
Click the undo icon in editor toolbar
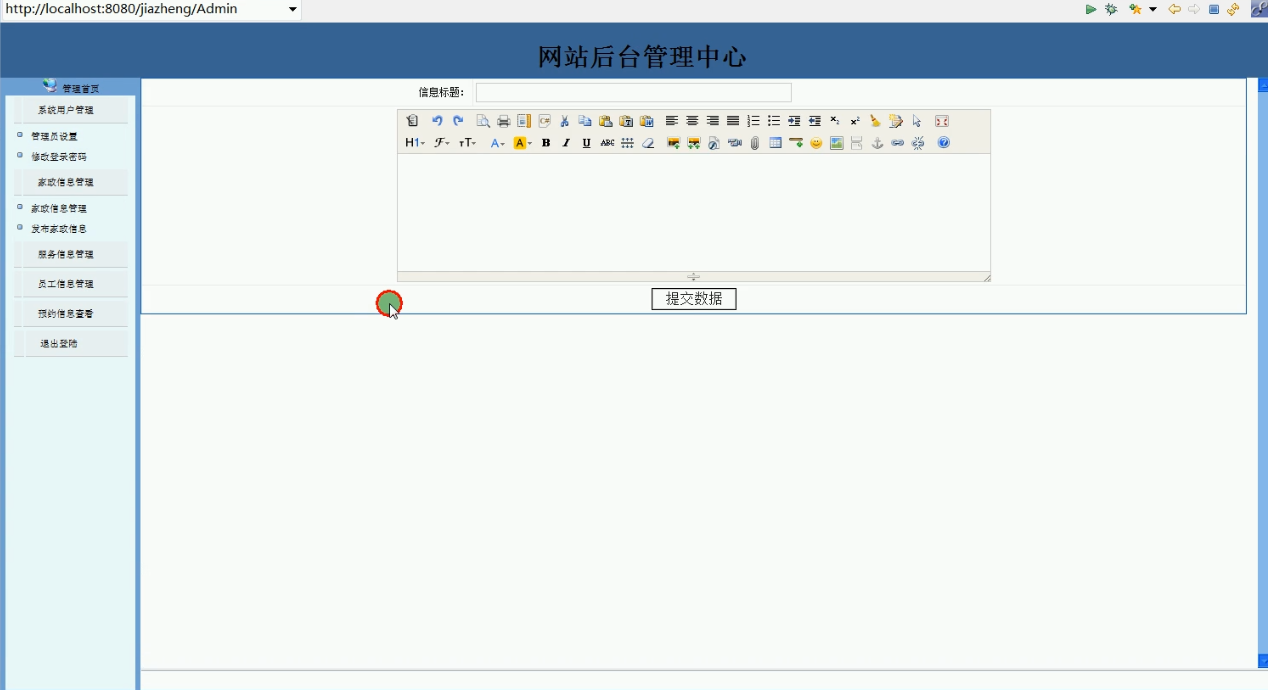[437, 121]
